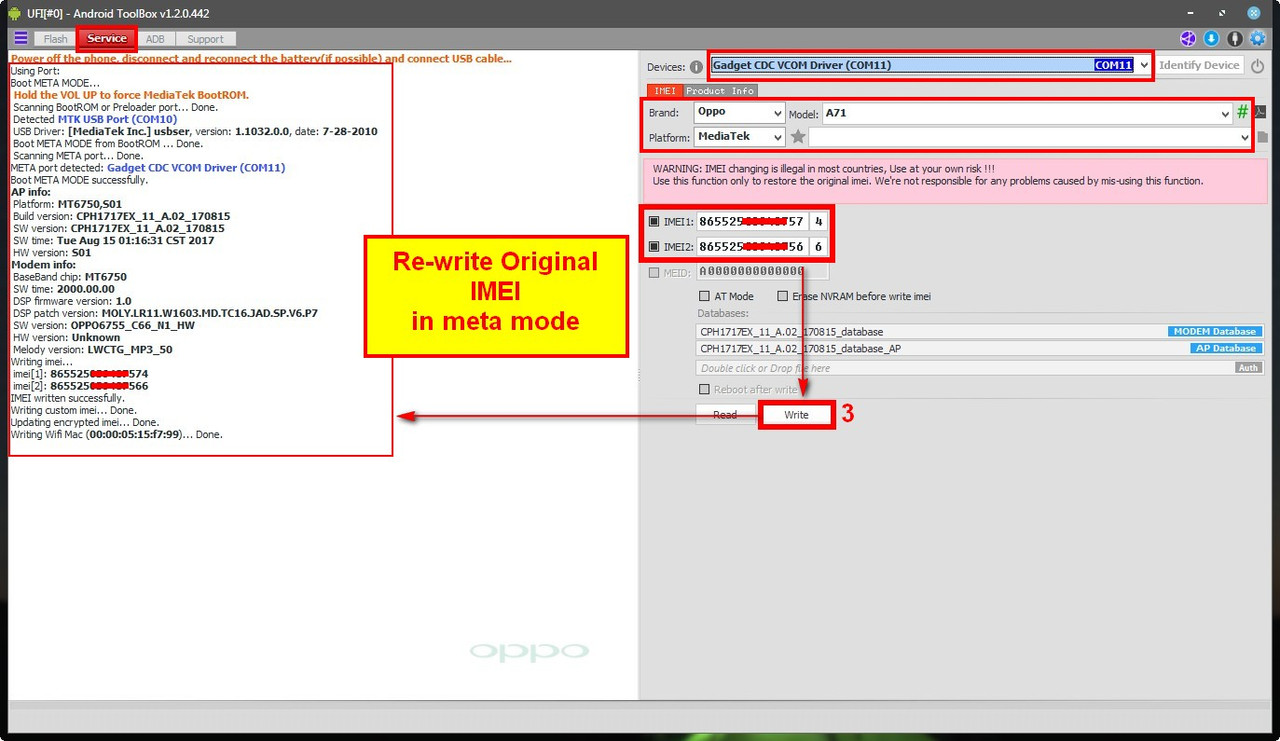The height and width of the screenshot is (741, 1280).
Task: Click the MODEM Database tag
Action: click(1214, 332)
